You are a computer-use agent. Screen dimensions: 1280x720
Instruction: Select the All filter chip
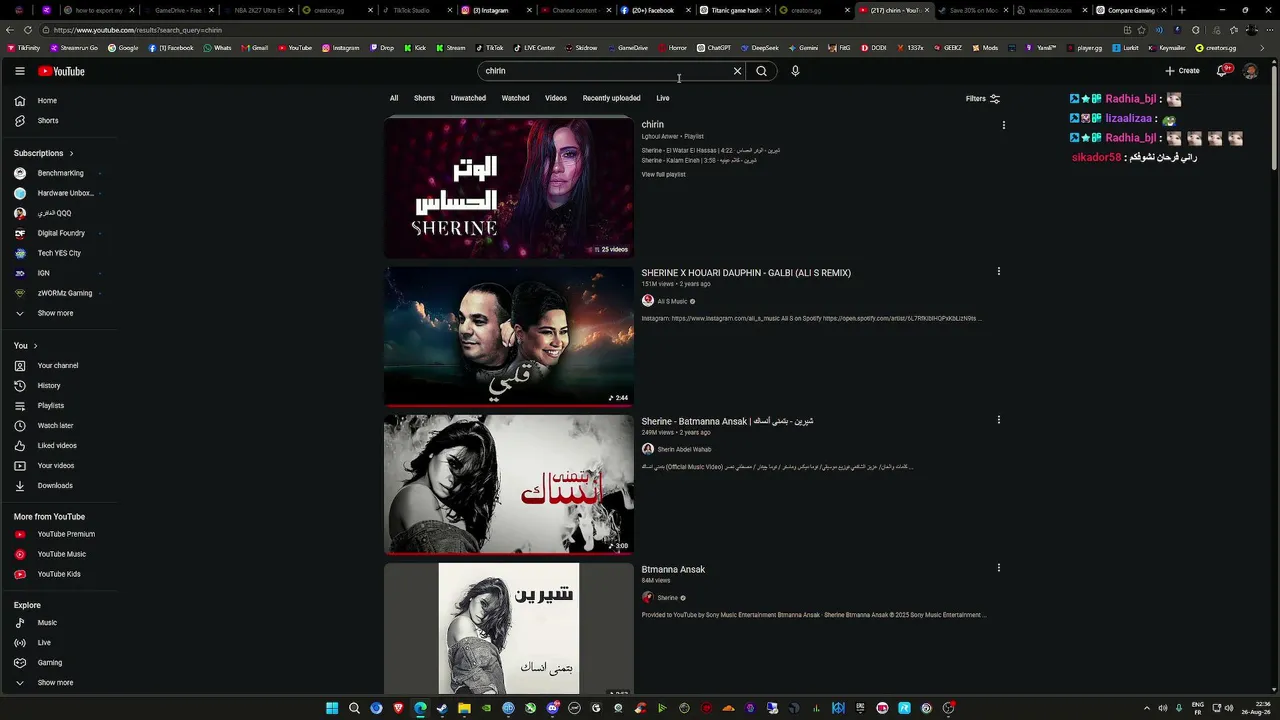[394, 98]
